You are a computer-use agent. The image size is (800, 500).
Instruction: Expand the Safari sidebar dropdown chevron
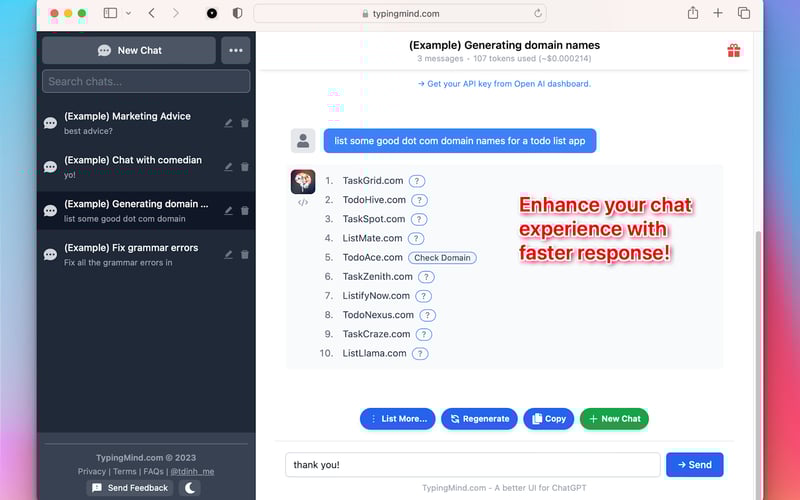pyautogui.click(x=129, y=13)
